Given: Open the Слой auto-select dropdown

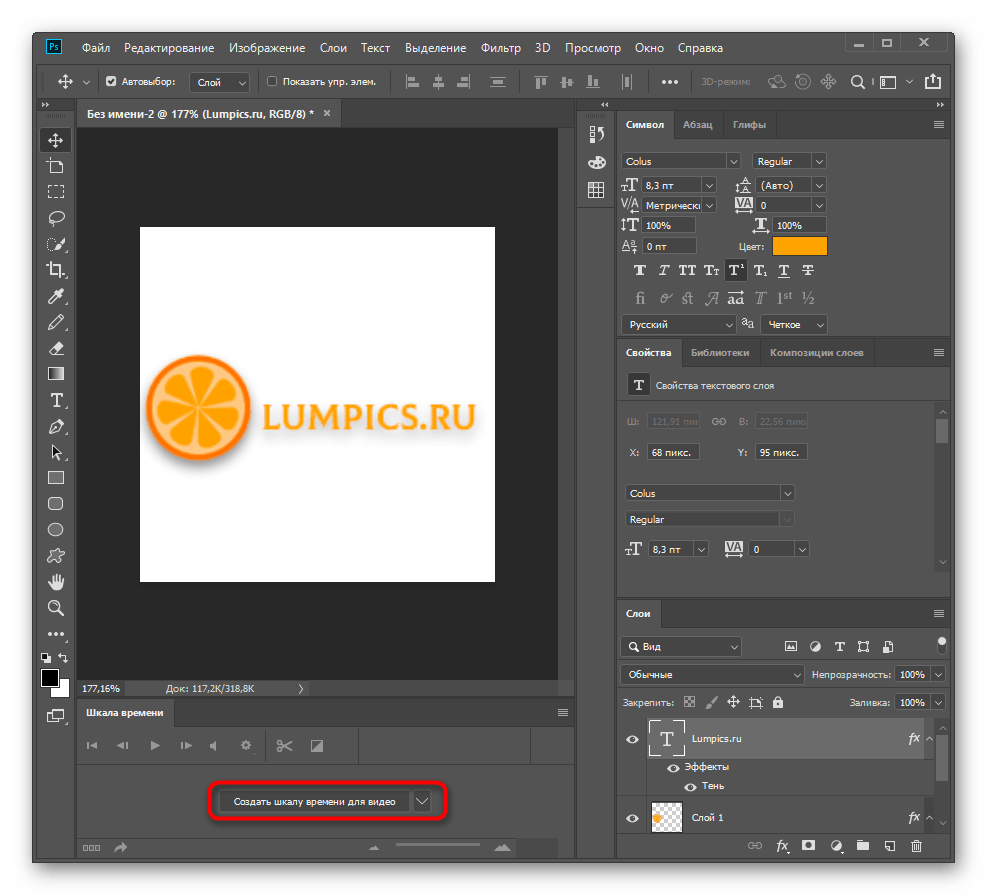Looking at the screenshot, I should click(x=220, y=82).
